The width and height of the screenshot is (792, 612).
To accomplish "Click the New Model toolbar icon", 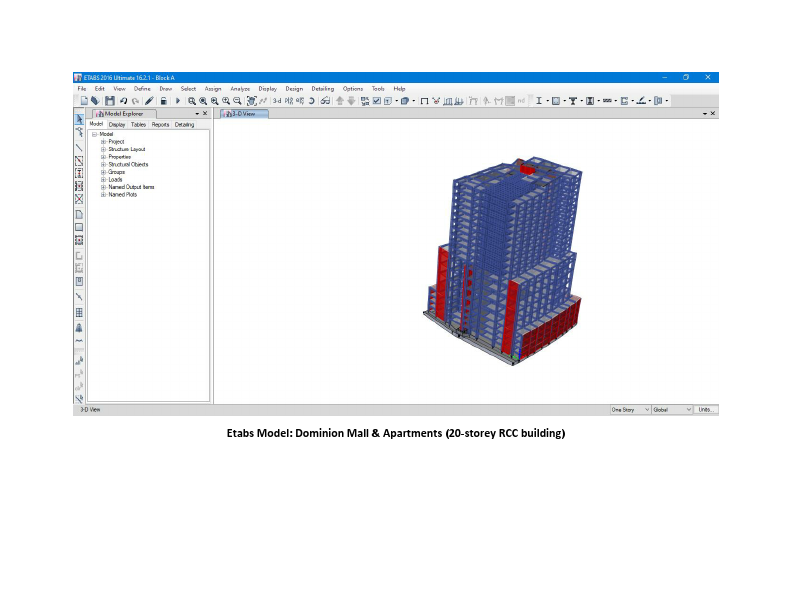I will [84, 101].
